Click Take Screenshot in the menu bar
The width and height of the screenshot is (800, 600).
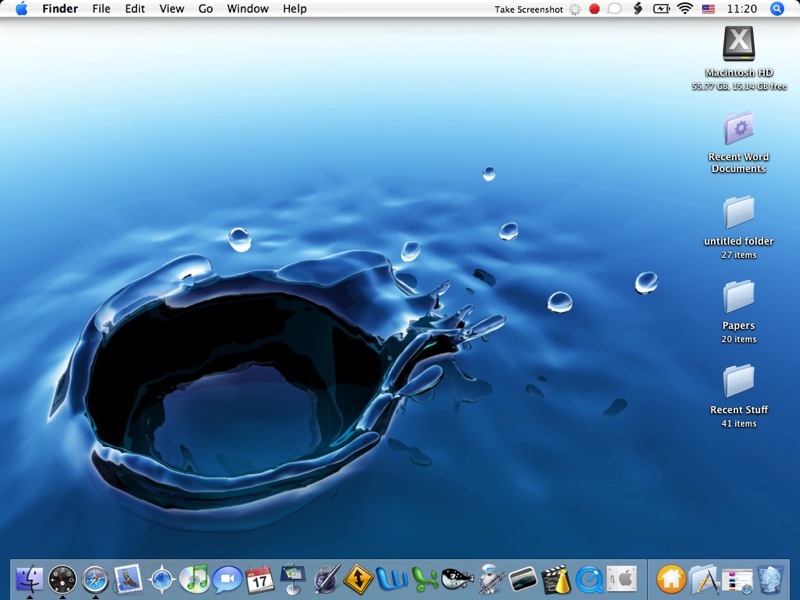click(x=529, y=9)
